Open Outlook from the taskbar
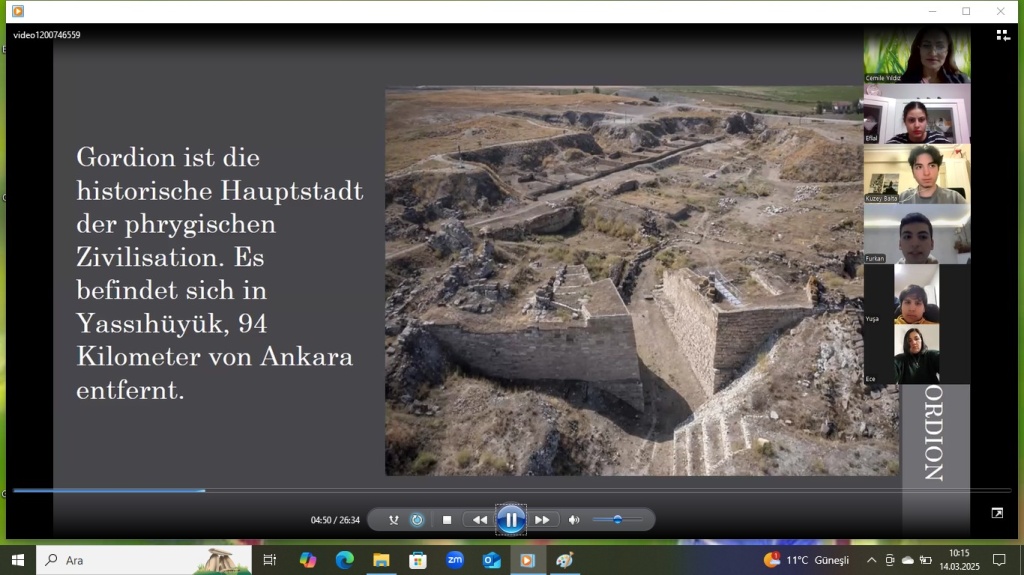 pos(491,560)
